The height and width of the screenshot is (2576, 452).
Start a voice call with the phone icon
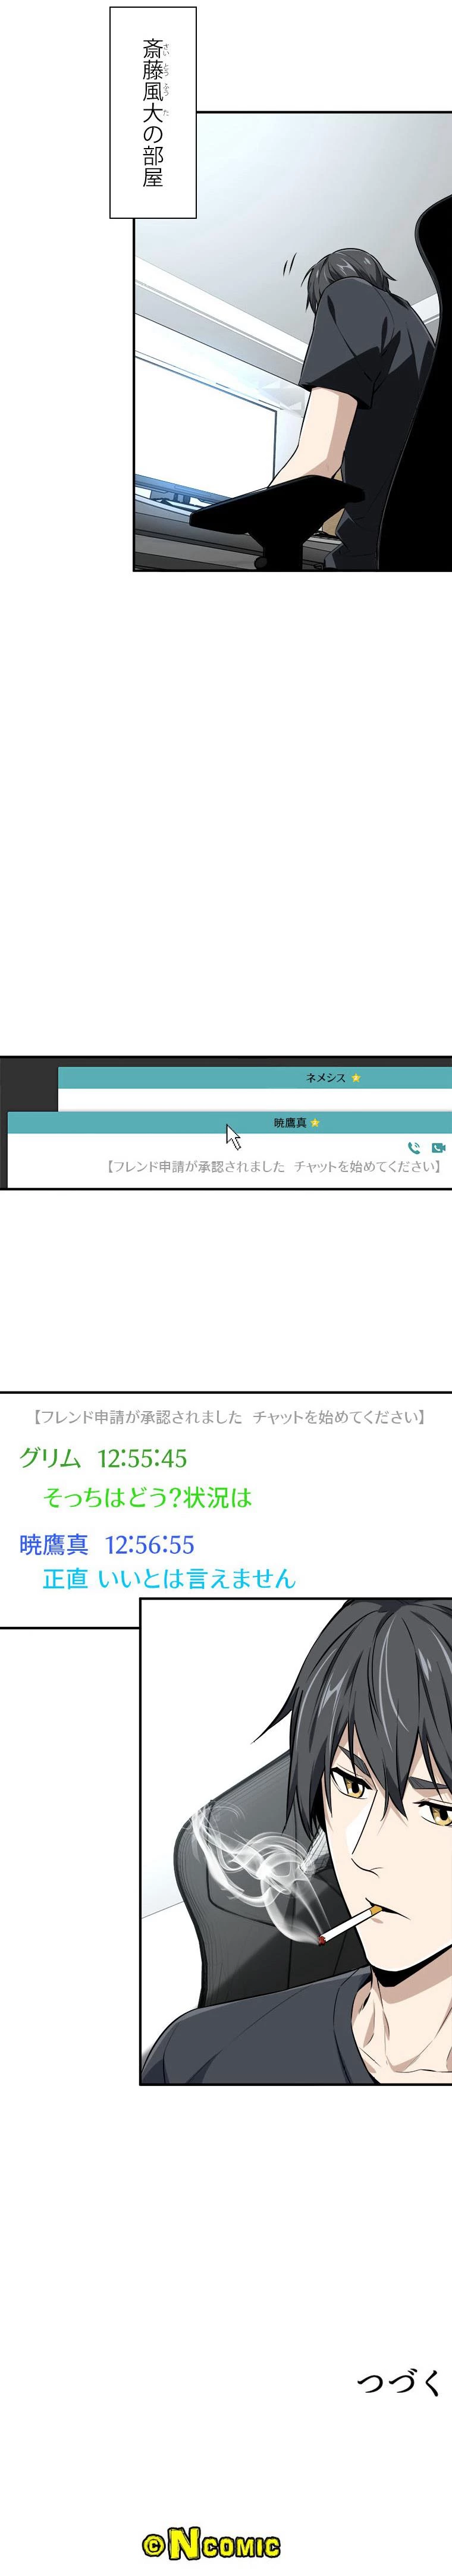(x=413, y=1148)
